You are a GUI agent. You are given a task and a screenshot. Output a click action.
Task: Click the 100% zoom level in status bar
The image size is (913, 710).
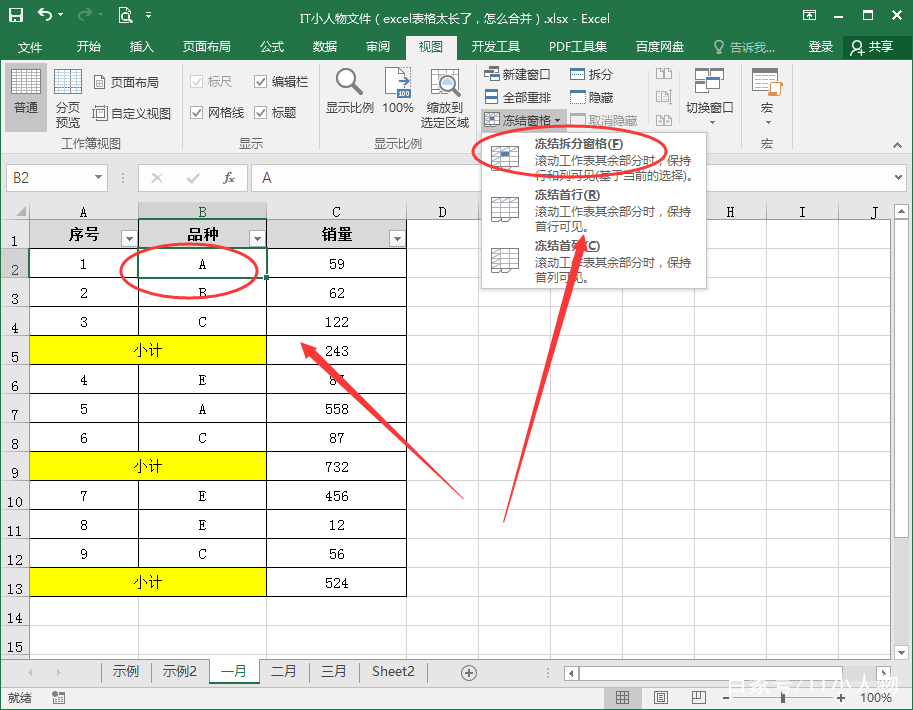[x=876, y=698]
